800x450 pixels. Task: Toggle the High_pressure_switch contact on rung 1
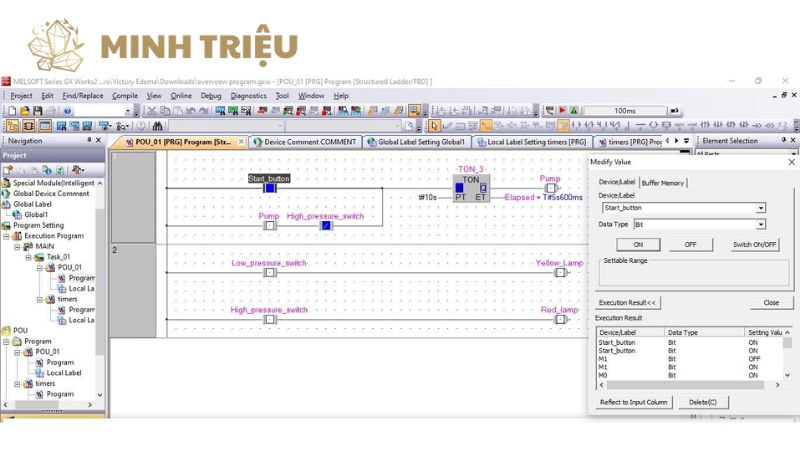326,226
